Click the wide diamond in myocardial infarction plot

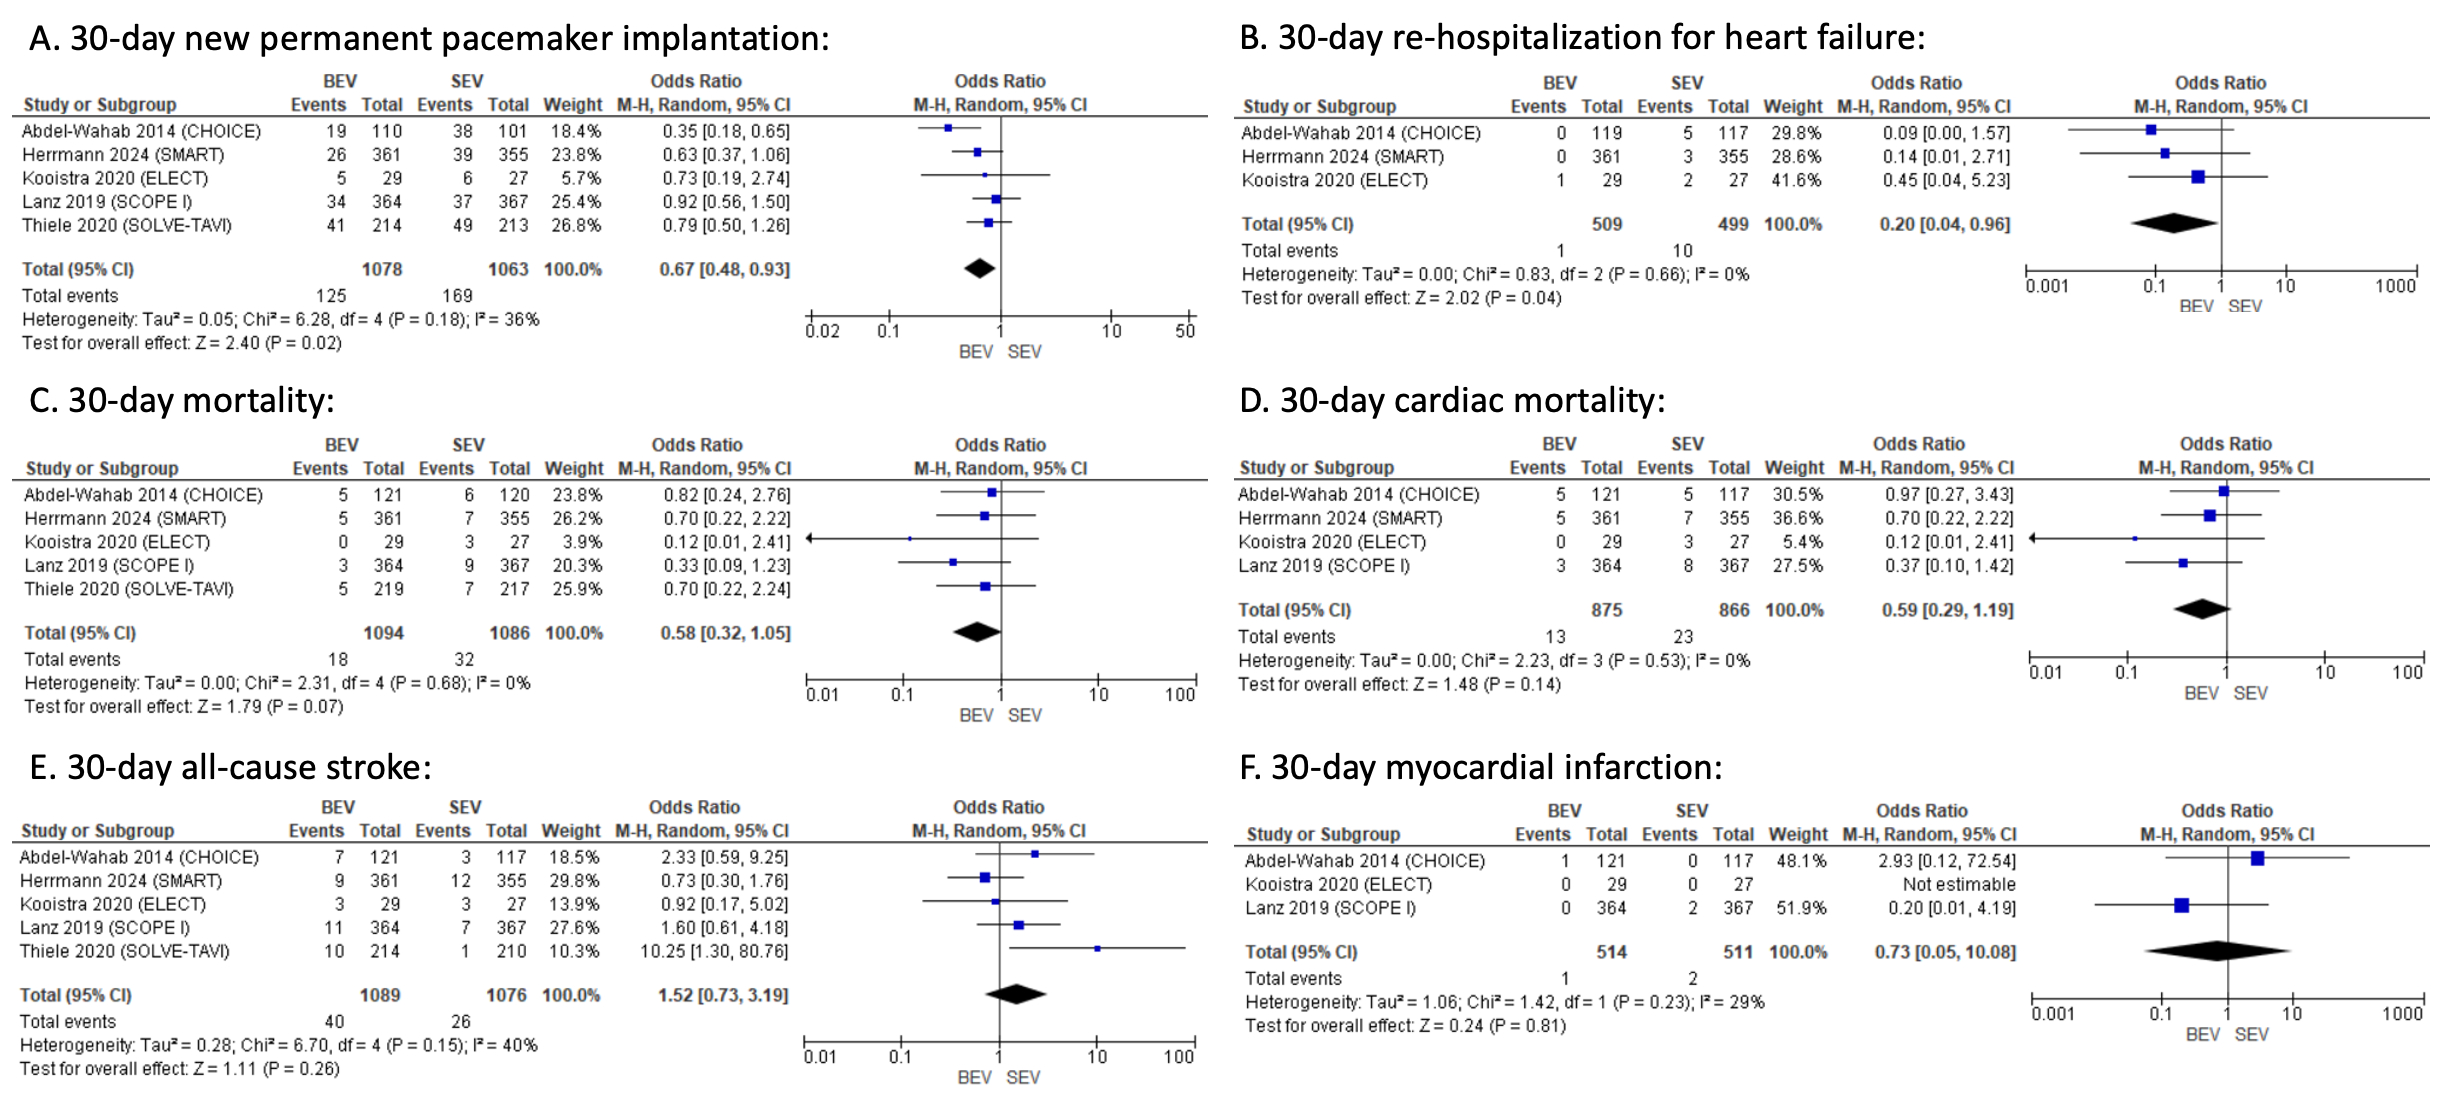tap(2217, 951)
